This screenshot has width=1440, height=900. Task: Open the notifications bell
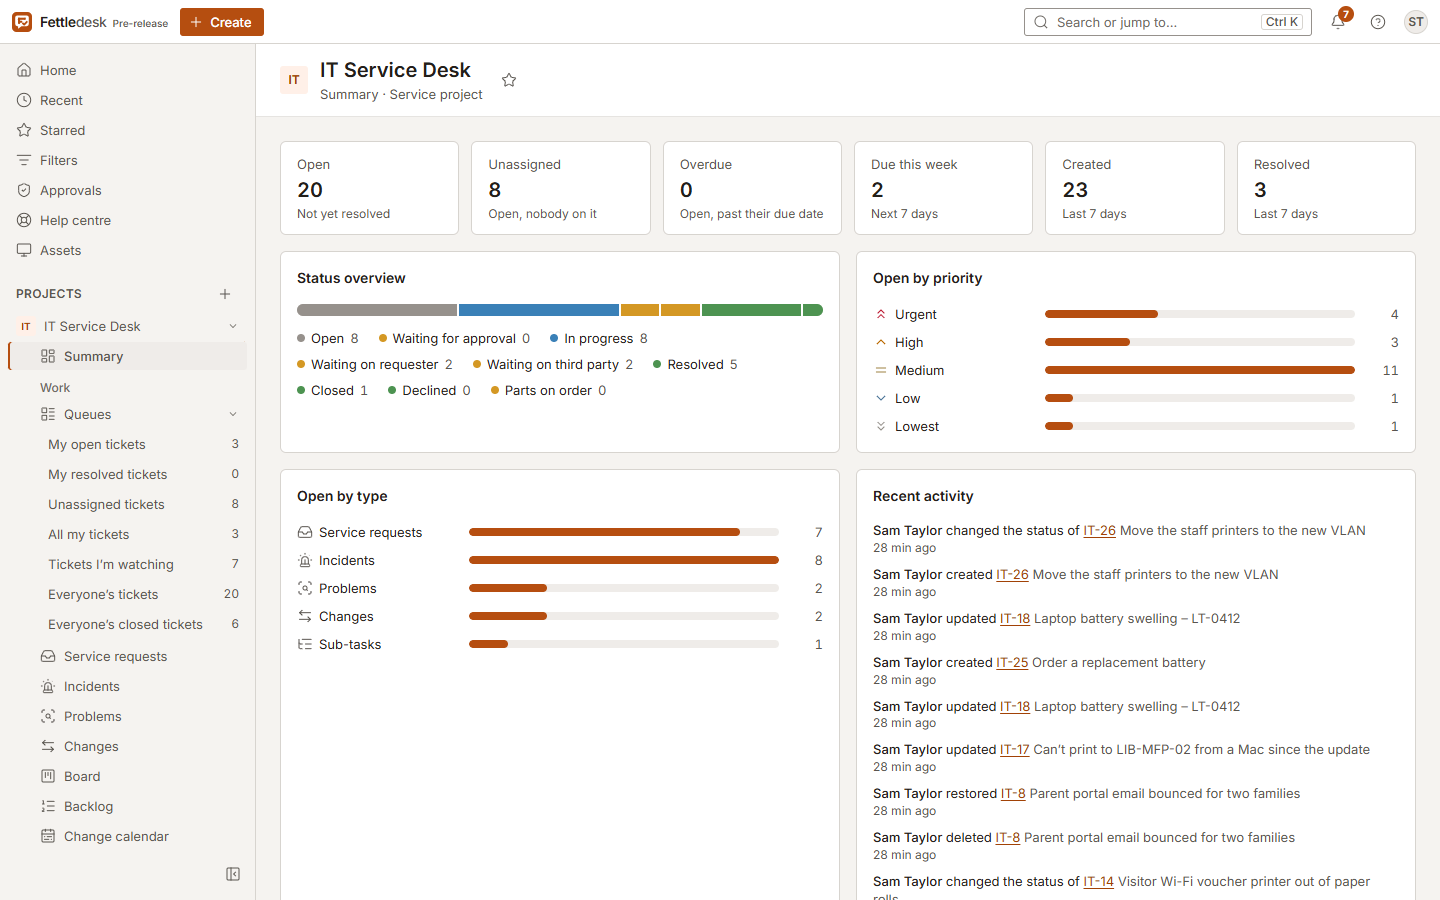pyautogui.click(x=1338, y=22)
